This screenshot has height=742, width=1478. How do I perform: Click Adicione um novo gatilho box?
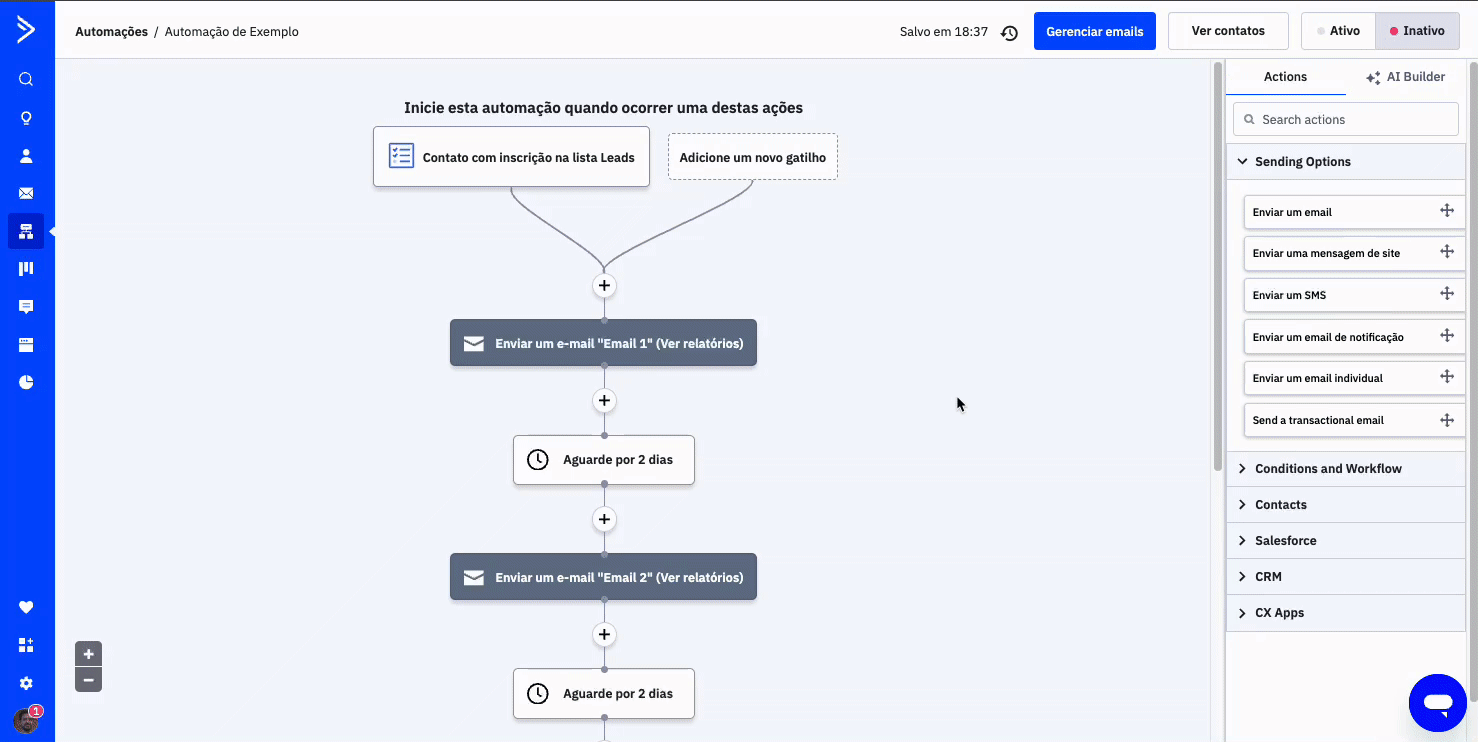[752, 157]
